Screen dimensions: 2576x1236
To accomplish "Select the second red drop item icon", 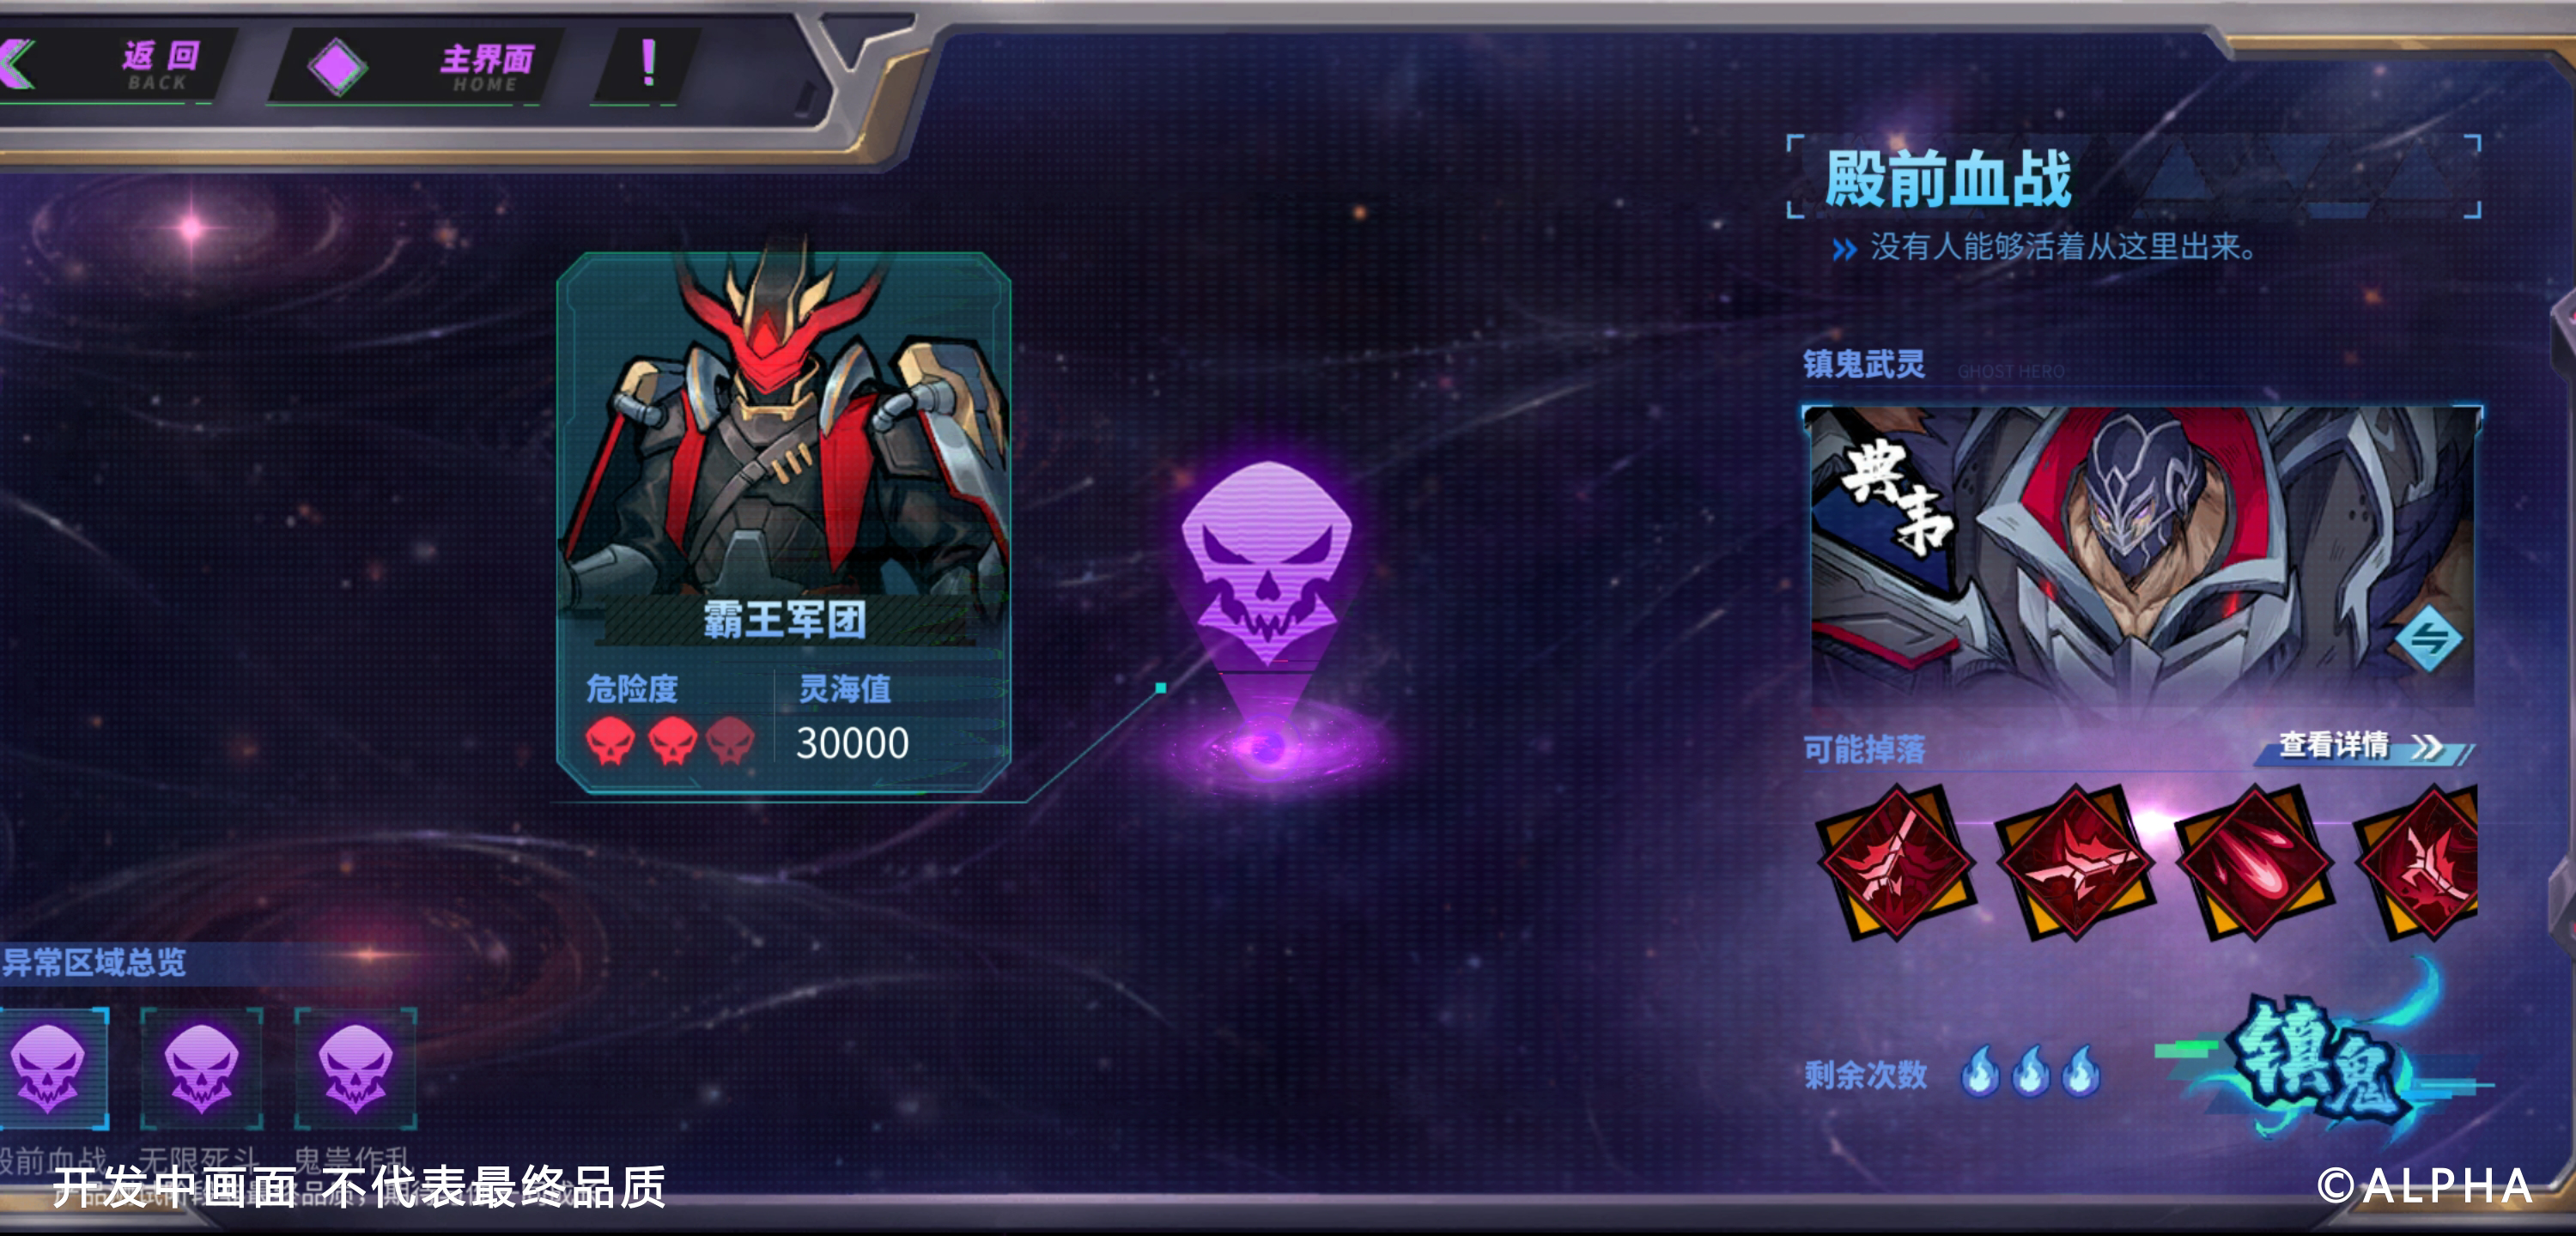I will click(x=2074, y=862).
